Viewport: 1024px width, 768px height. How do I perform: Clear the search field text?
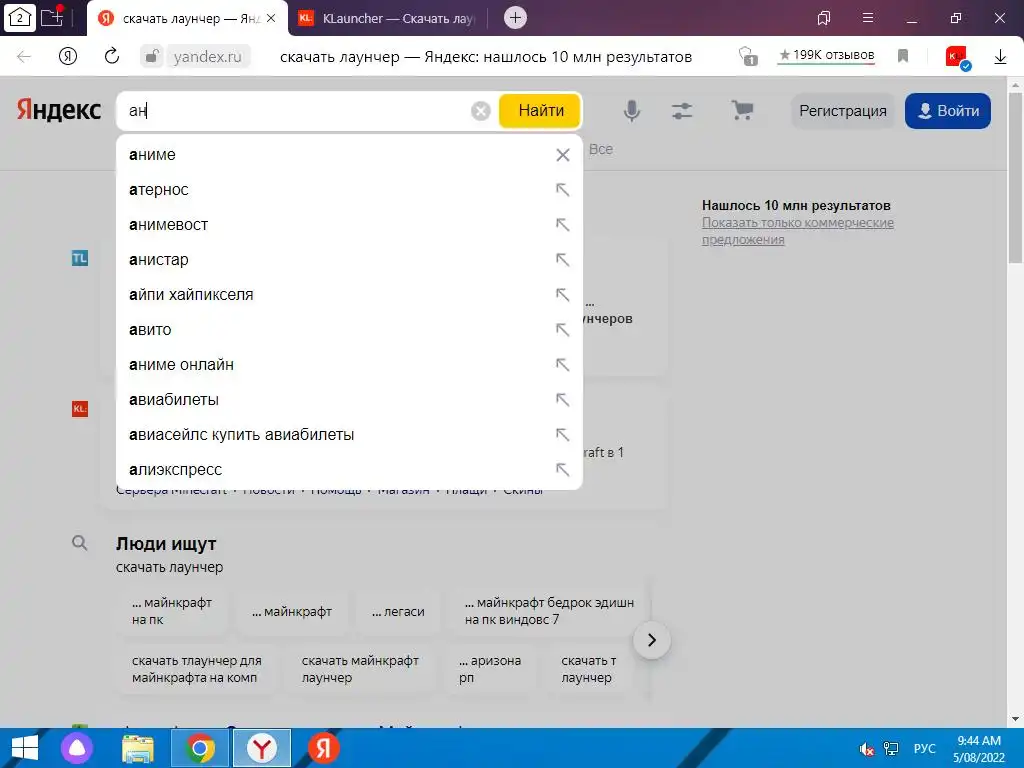pos(481,111)
